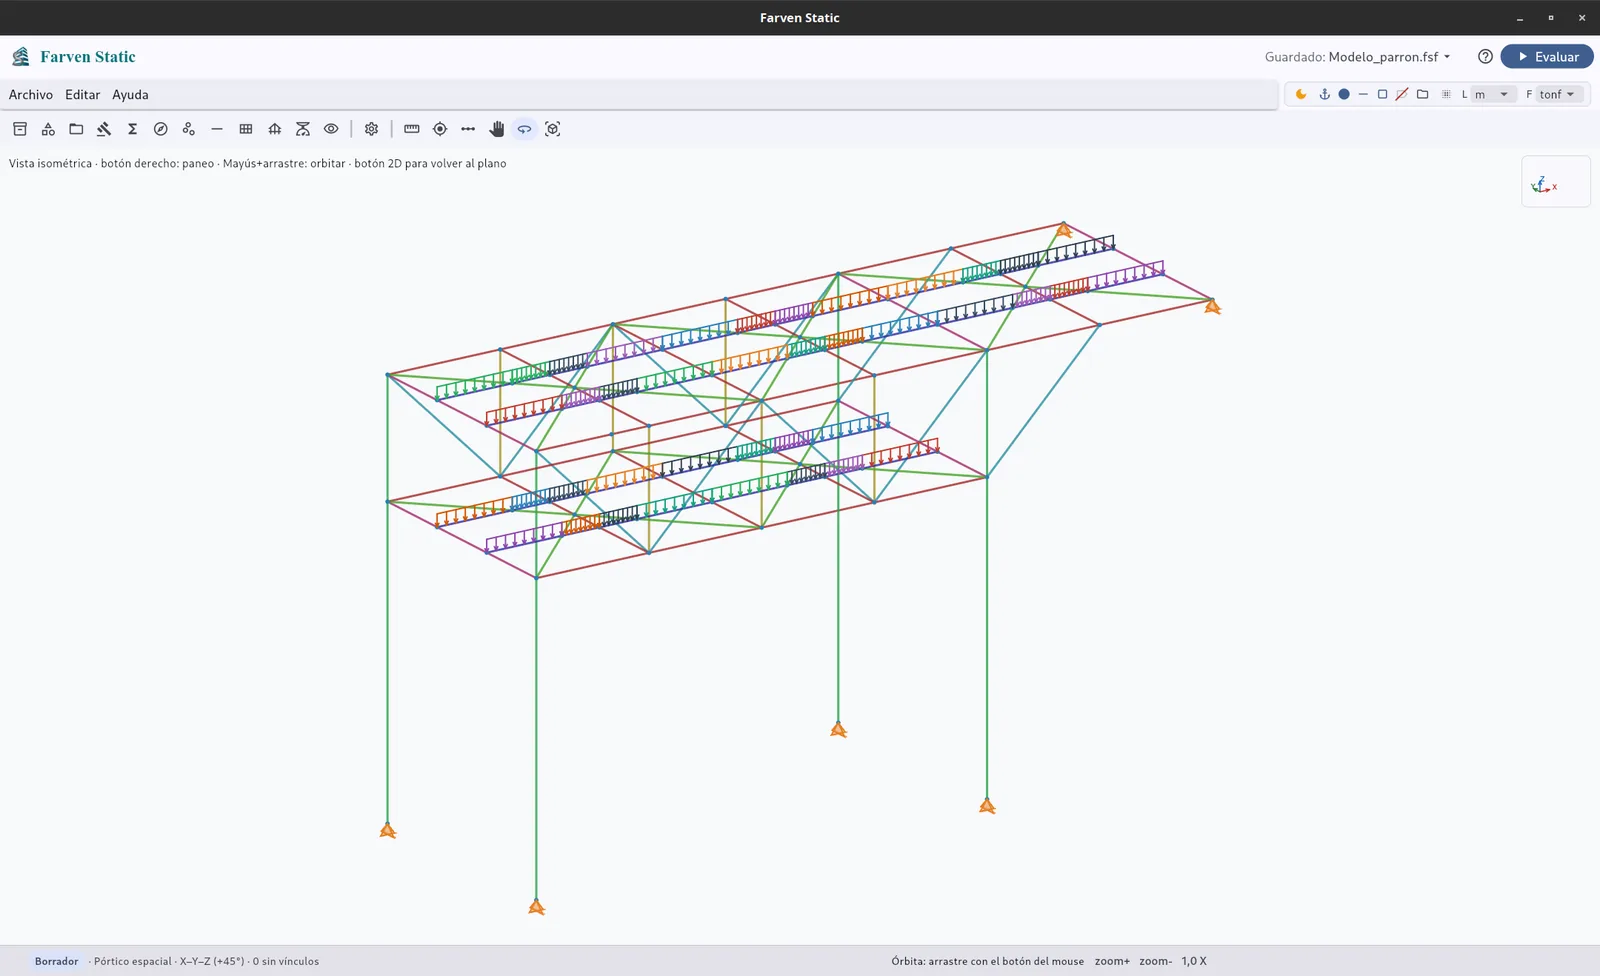Select the ruler measure tool
This screenshot has height=976, width=1600.
coord(411,129)
